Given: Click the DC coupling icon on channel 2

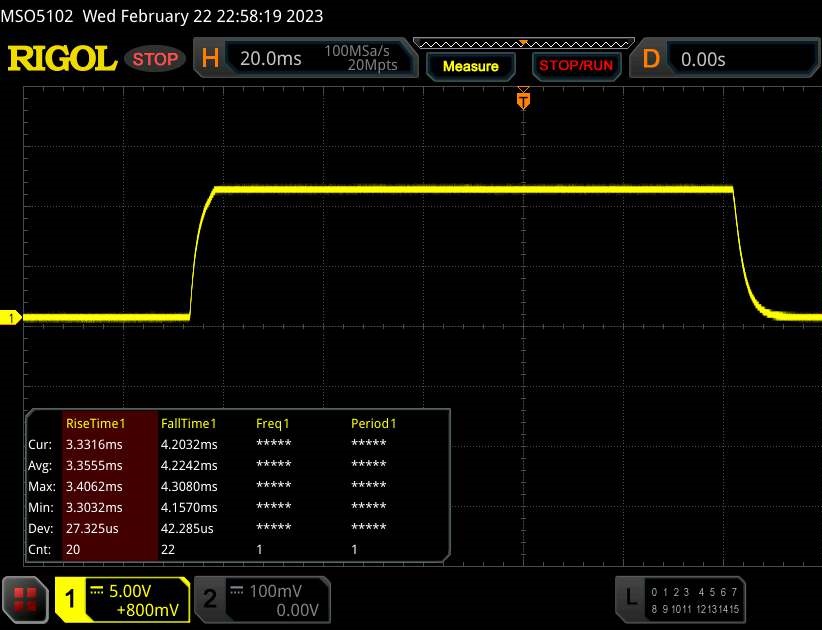Looking at the screenshot, I should pyautogui.click(x=236, y=590).
